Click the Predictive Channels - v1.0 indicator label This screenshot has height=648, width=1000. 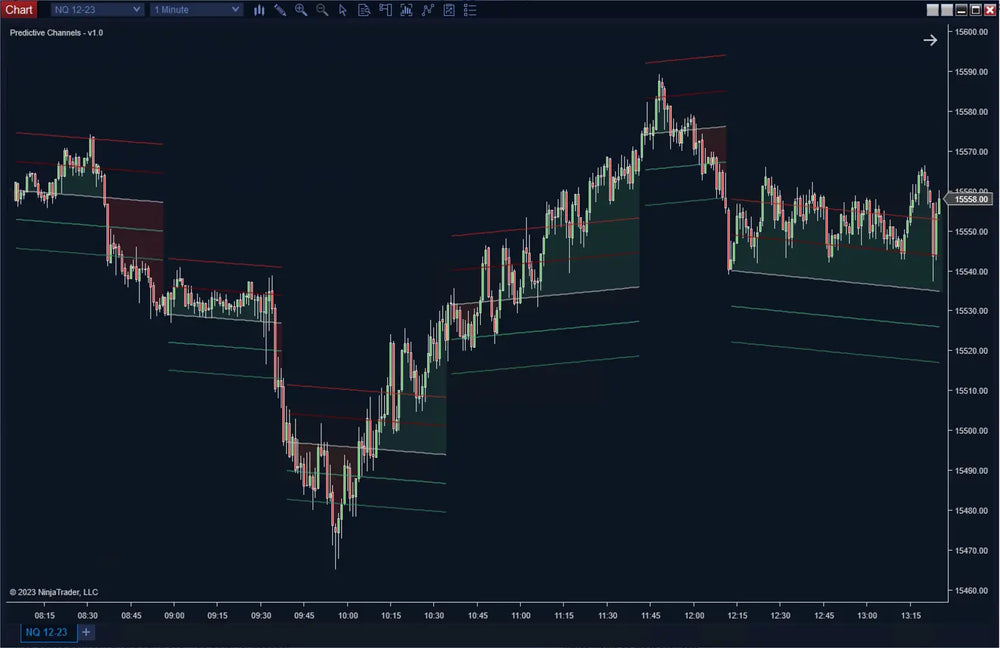coord(56,33)
